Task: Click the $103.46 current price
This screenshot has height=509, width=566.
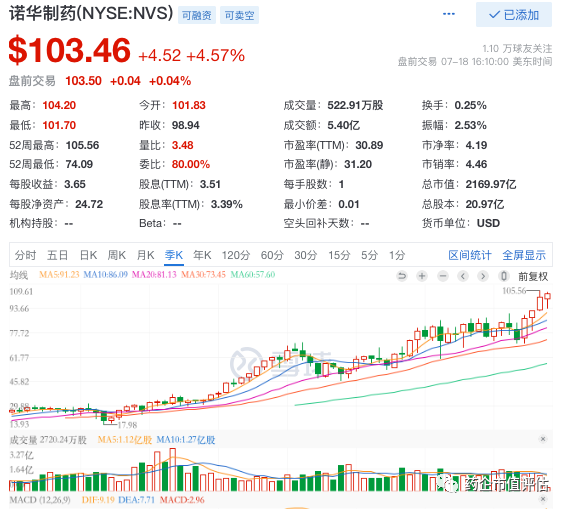Action: click(x=69, y=50)
